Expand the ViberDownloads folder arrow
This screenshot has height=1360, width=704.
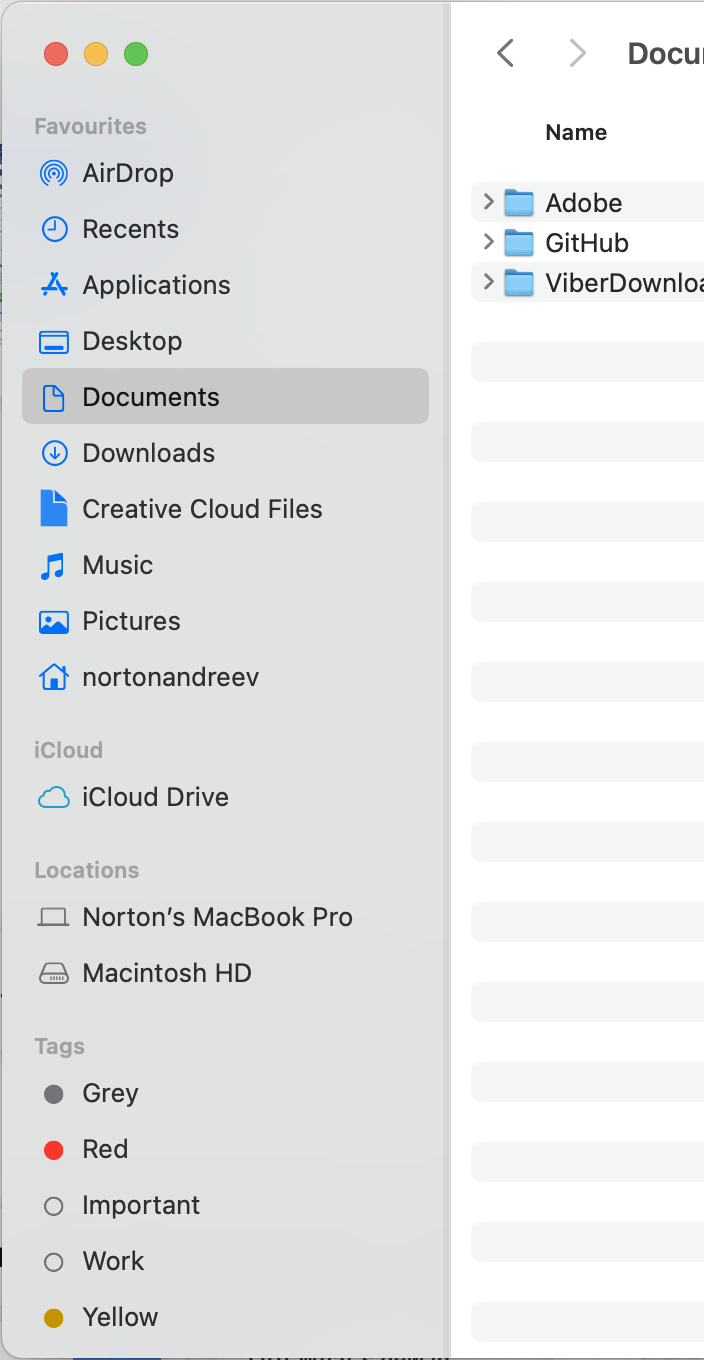click(x=488, y=282)
